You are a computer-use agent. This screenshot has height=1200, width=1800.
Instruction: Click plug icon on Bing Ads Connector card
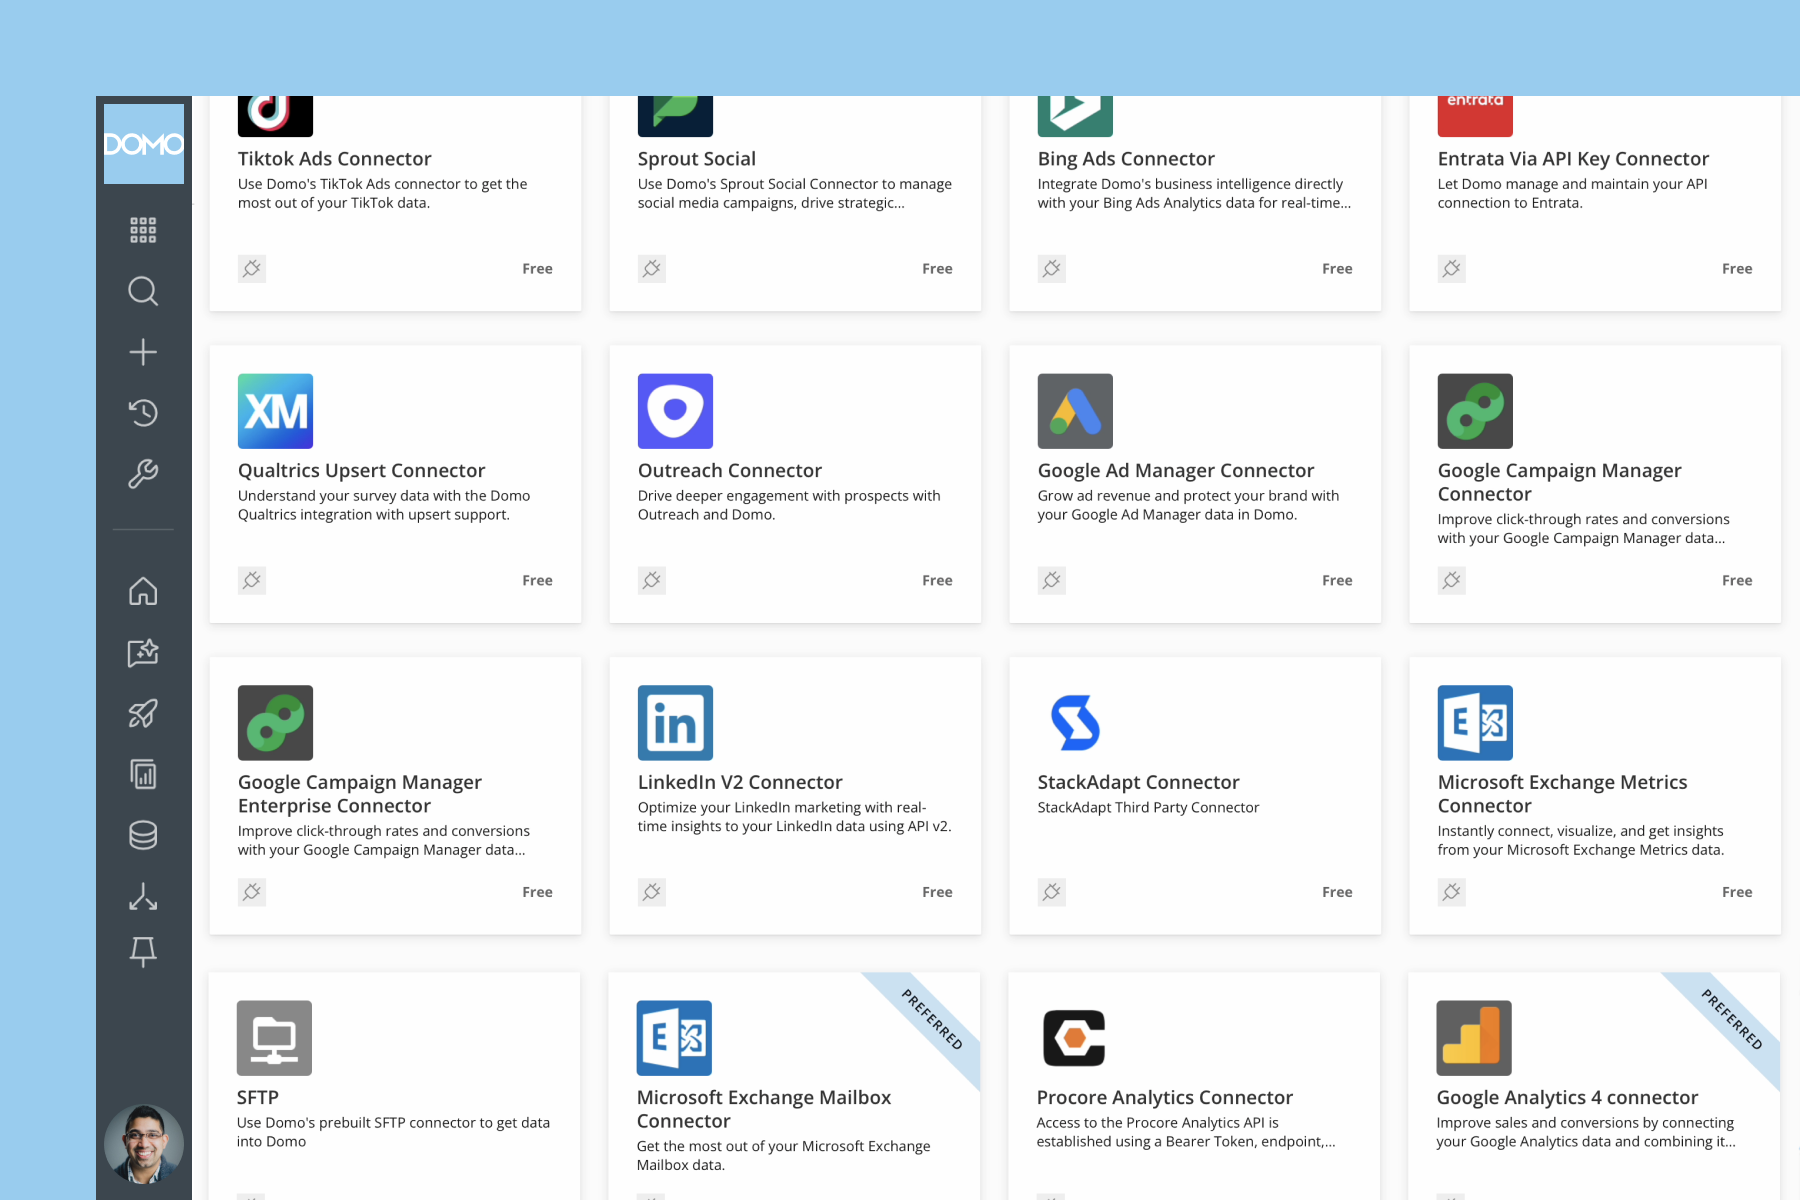tap(1052, 268)
